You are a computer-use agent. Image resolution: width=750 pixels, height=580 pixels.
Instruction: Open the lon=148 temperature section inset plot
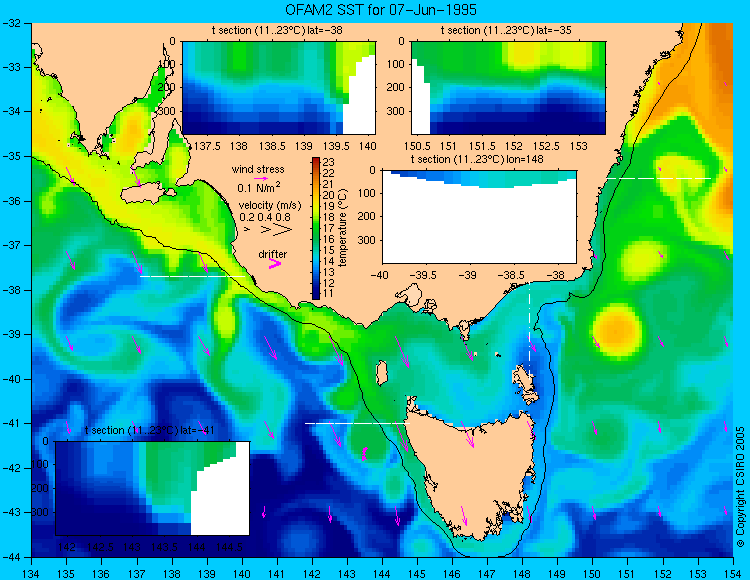[x=479, y=217]
